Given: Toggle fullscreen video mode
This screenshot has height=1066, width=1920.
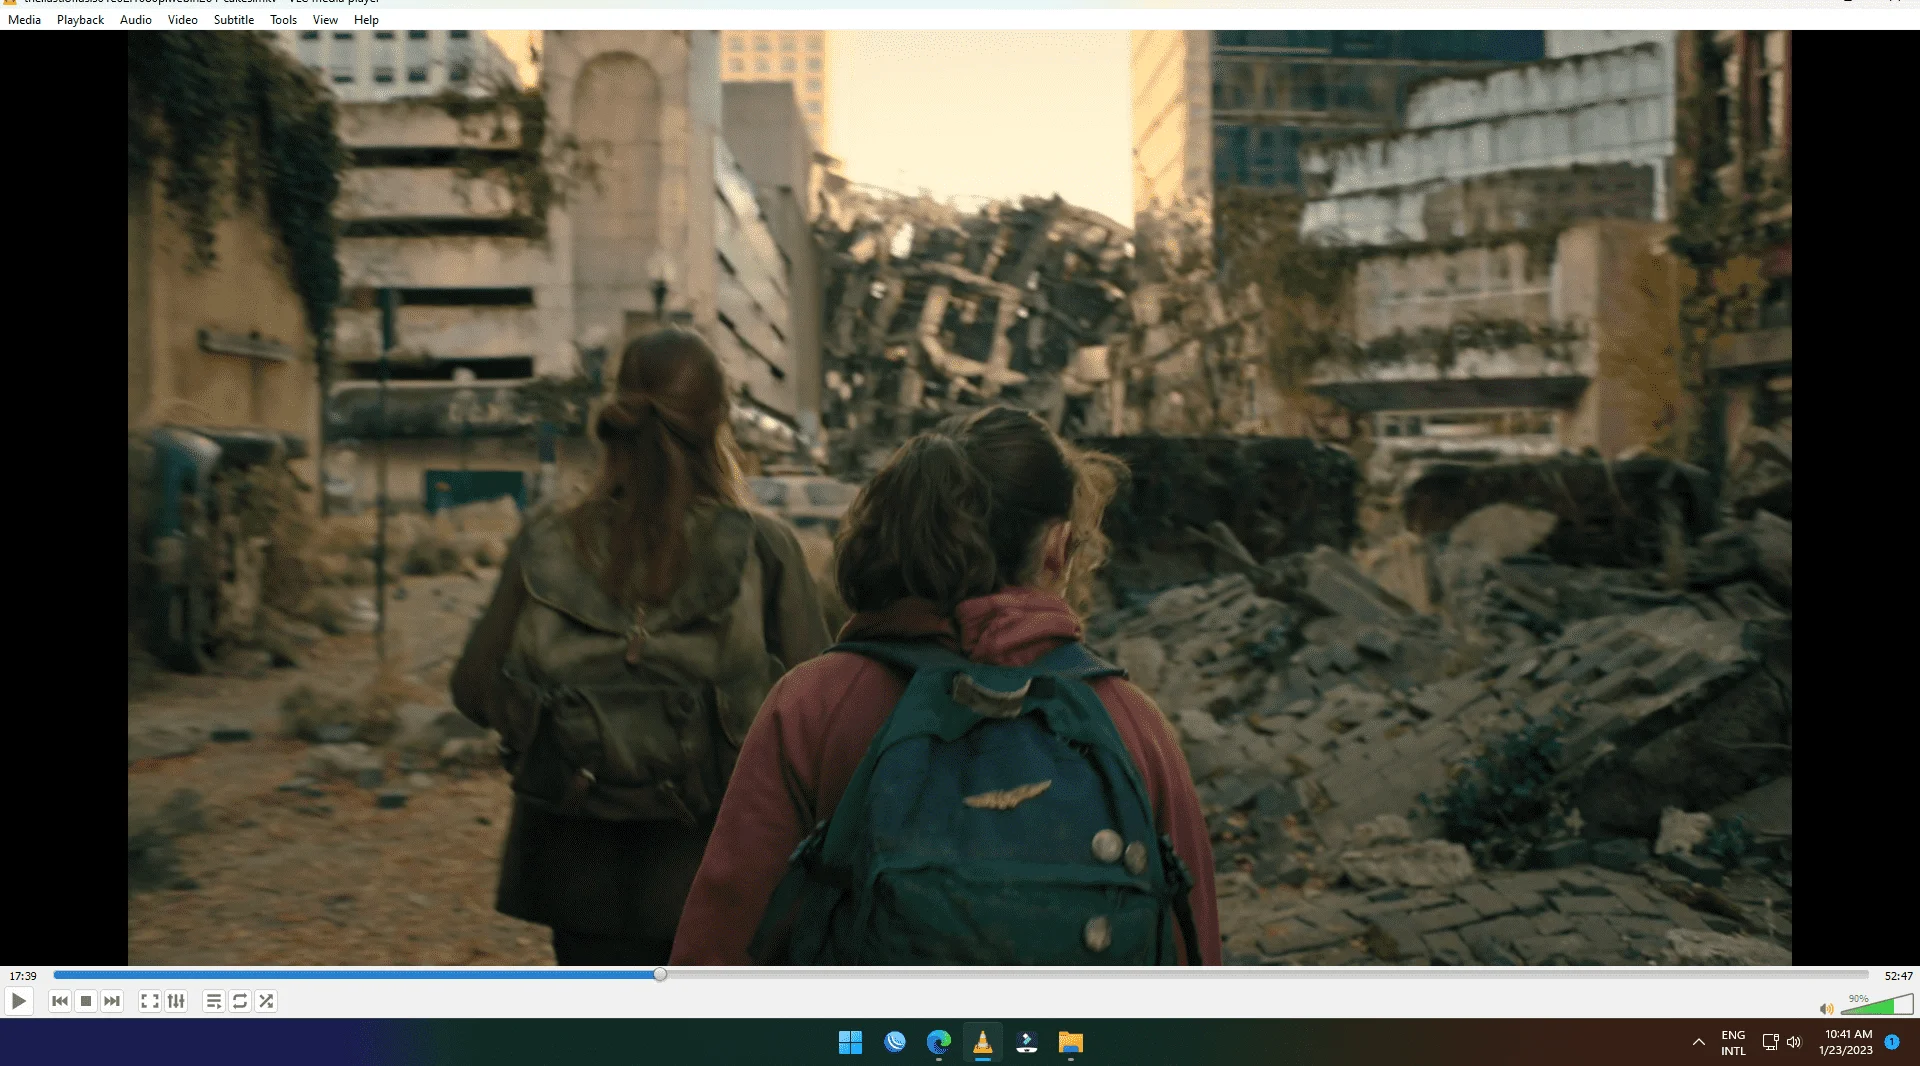Looking at the screenshot, I should click(150, 1001).
